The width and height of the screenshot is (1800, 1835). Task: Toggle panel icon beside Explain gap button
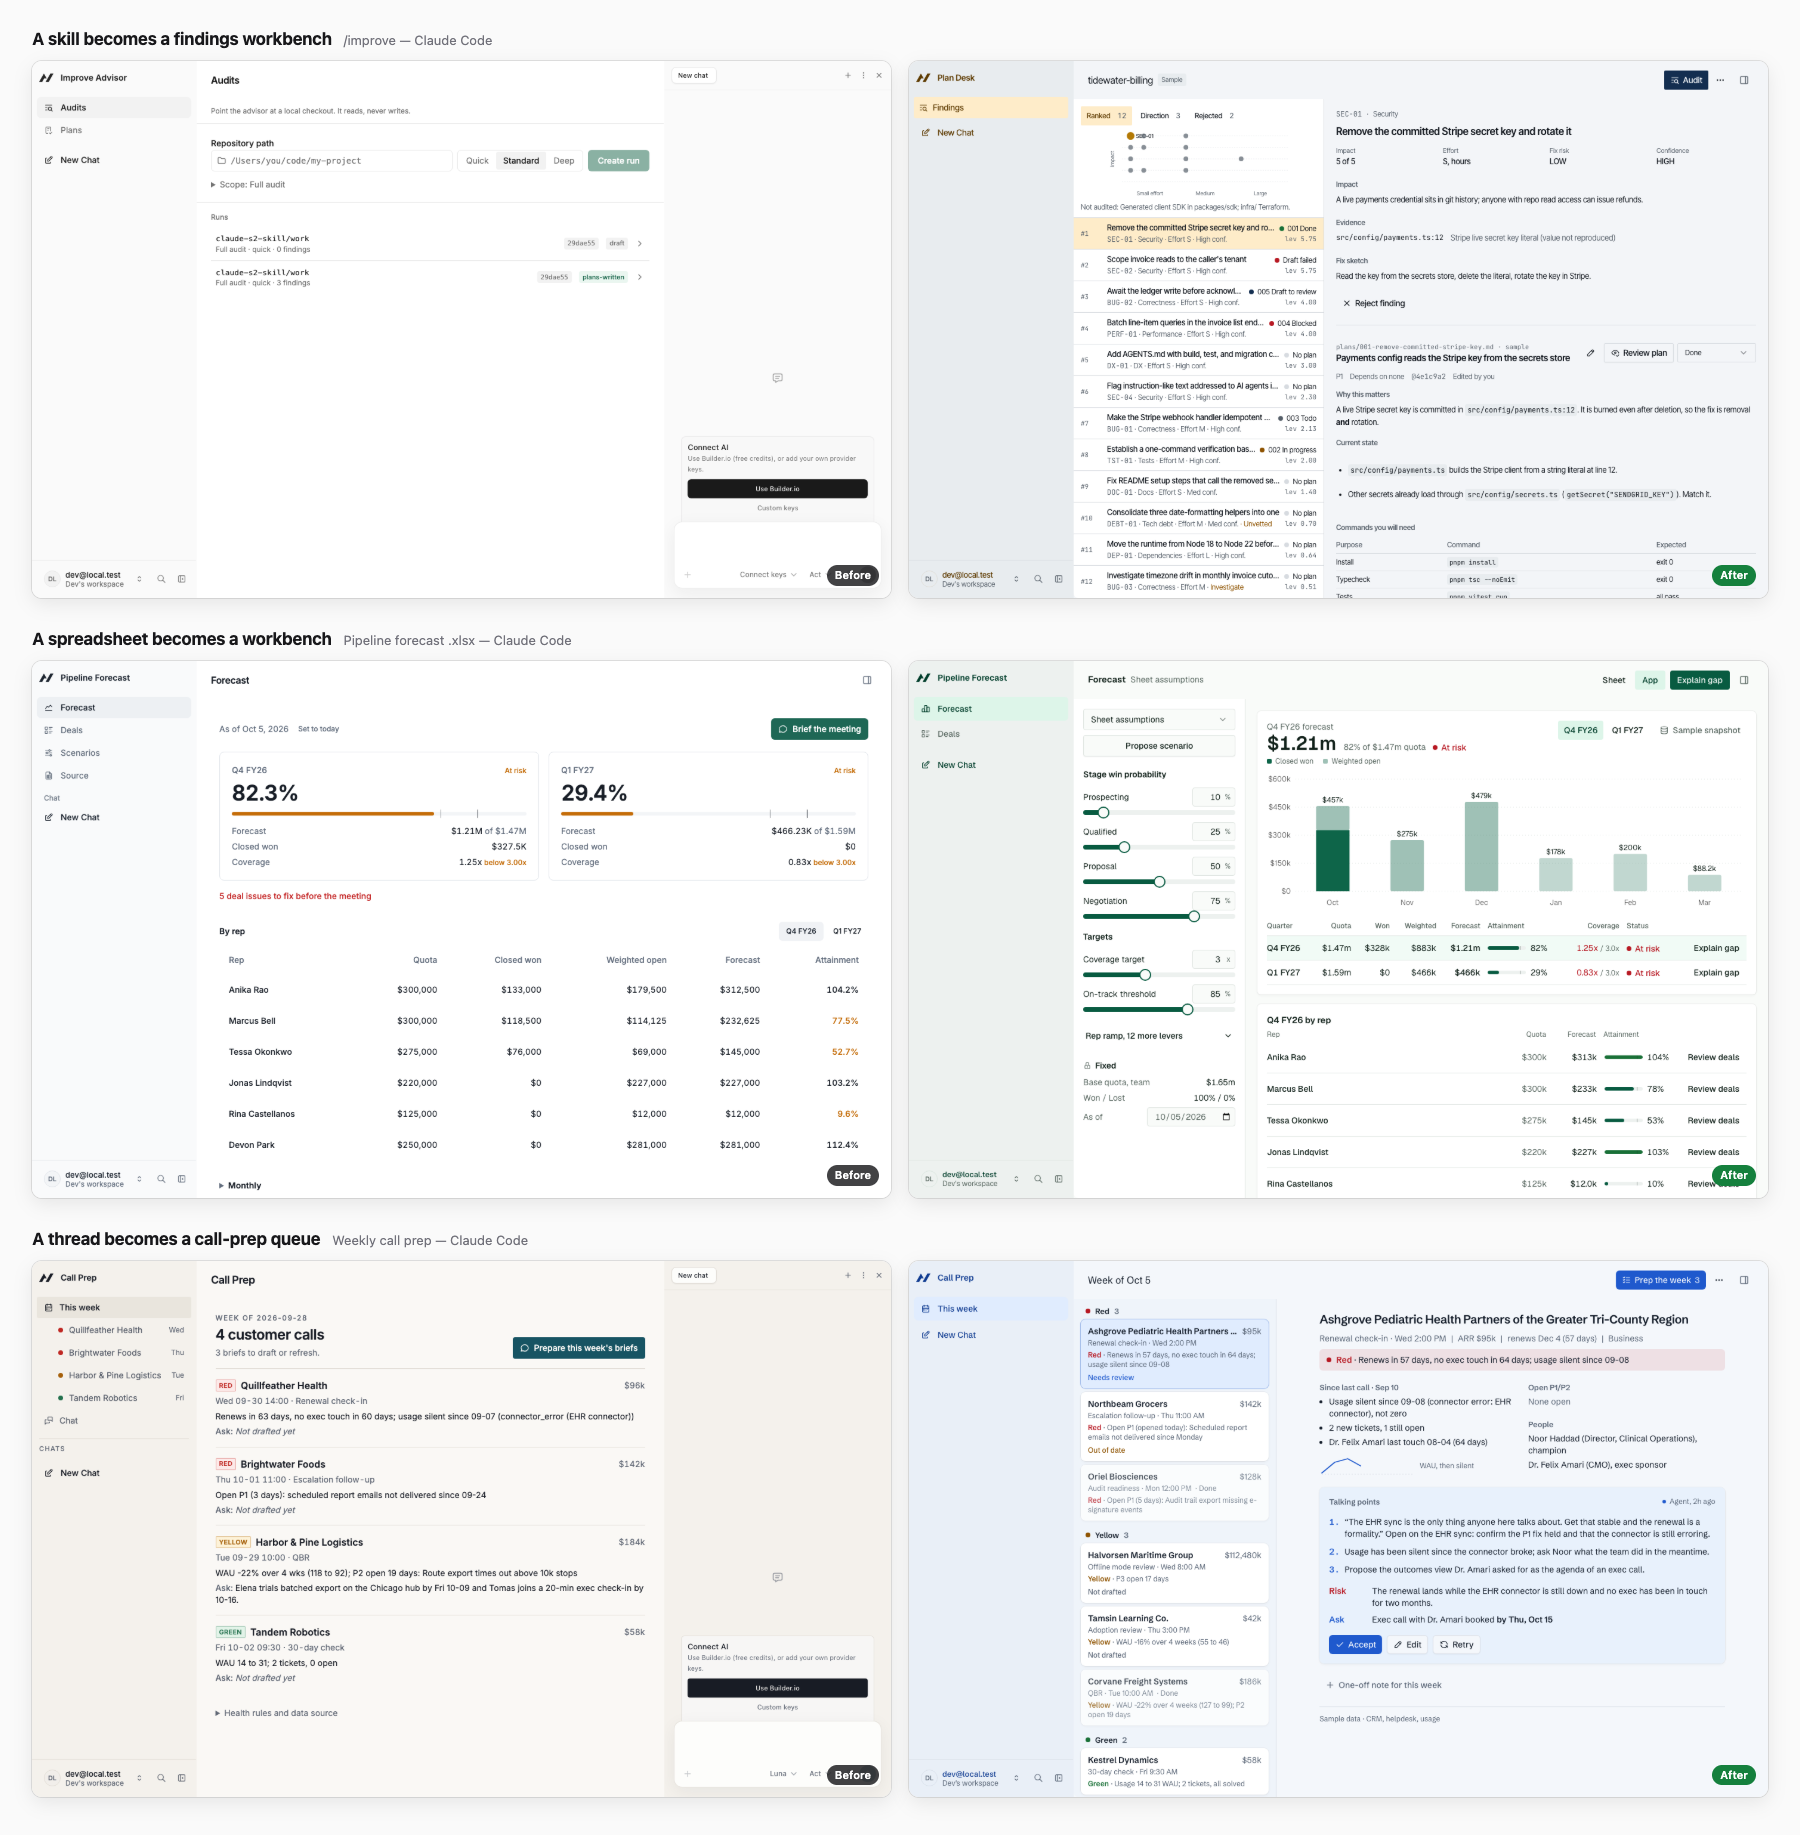coord(1744,680)
